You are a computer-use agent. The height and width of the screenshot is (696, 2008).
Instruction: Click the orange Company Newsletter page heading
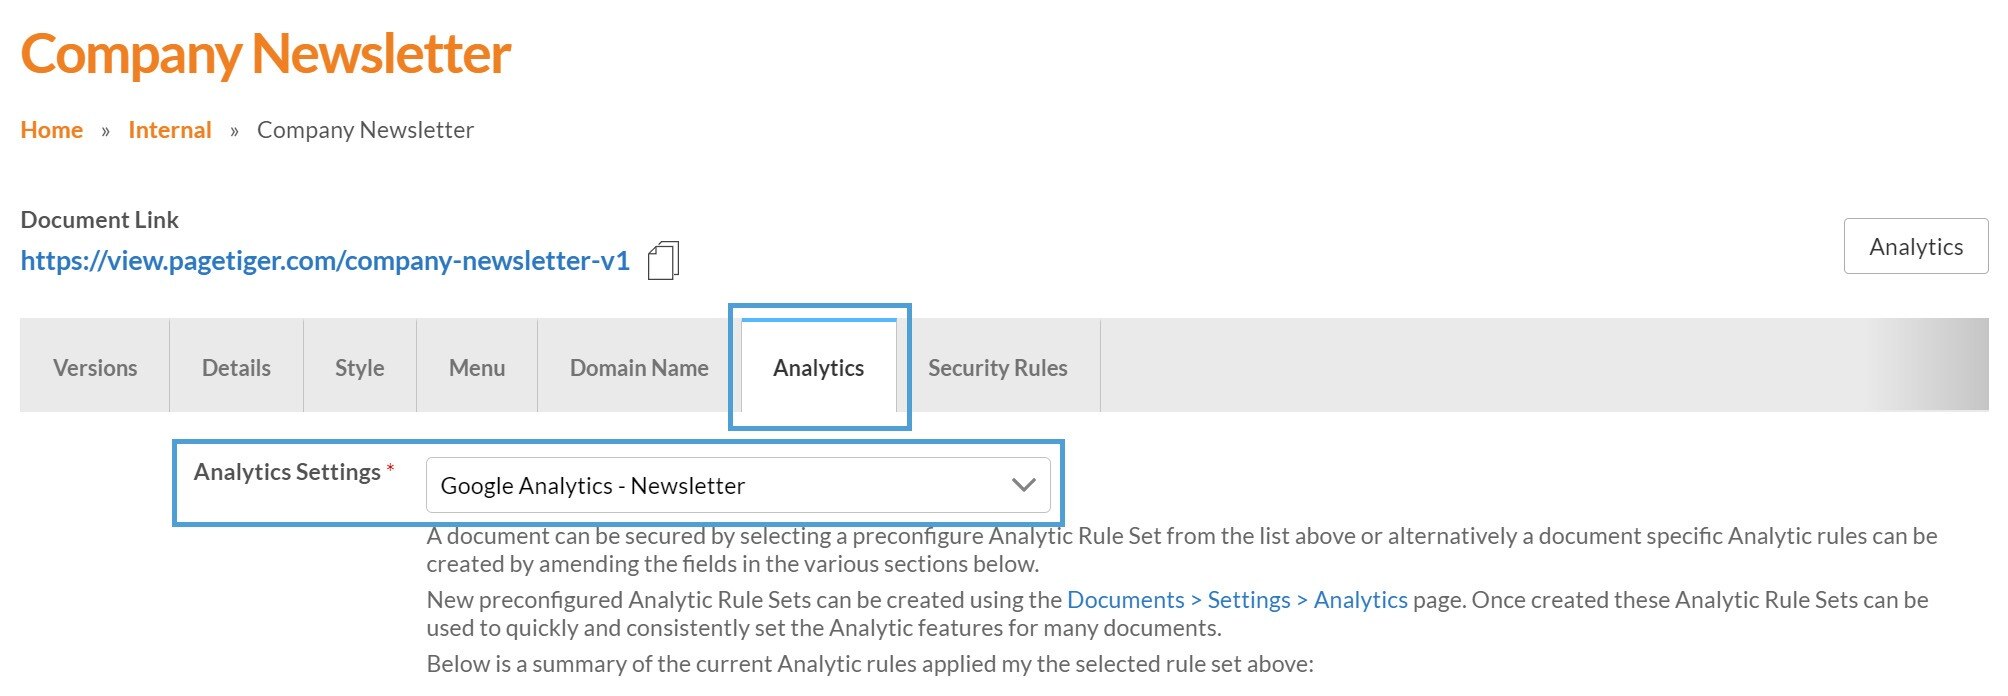pyautogui.click(x=265, y=54)
